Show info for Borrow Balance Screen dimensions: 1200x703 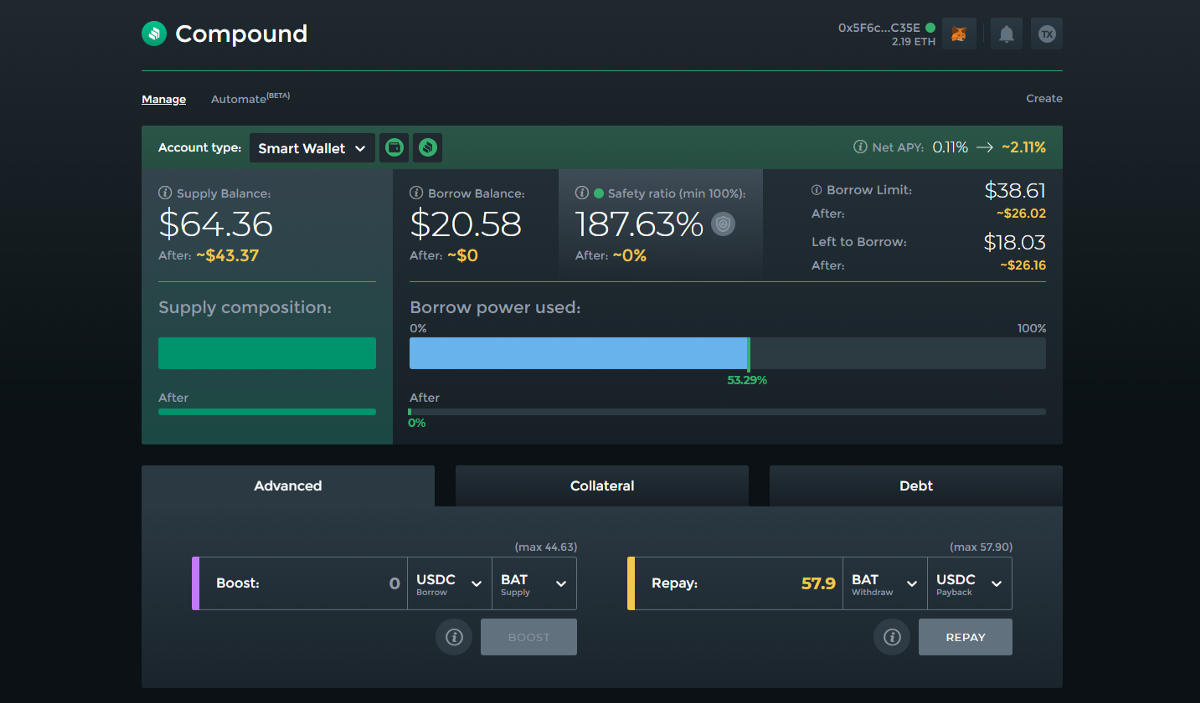point(416,193)
